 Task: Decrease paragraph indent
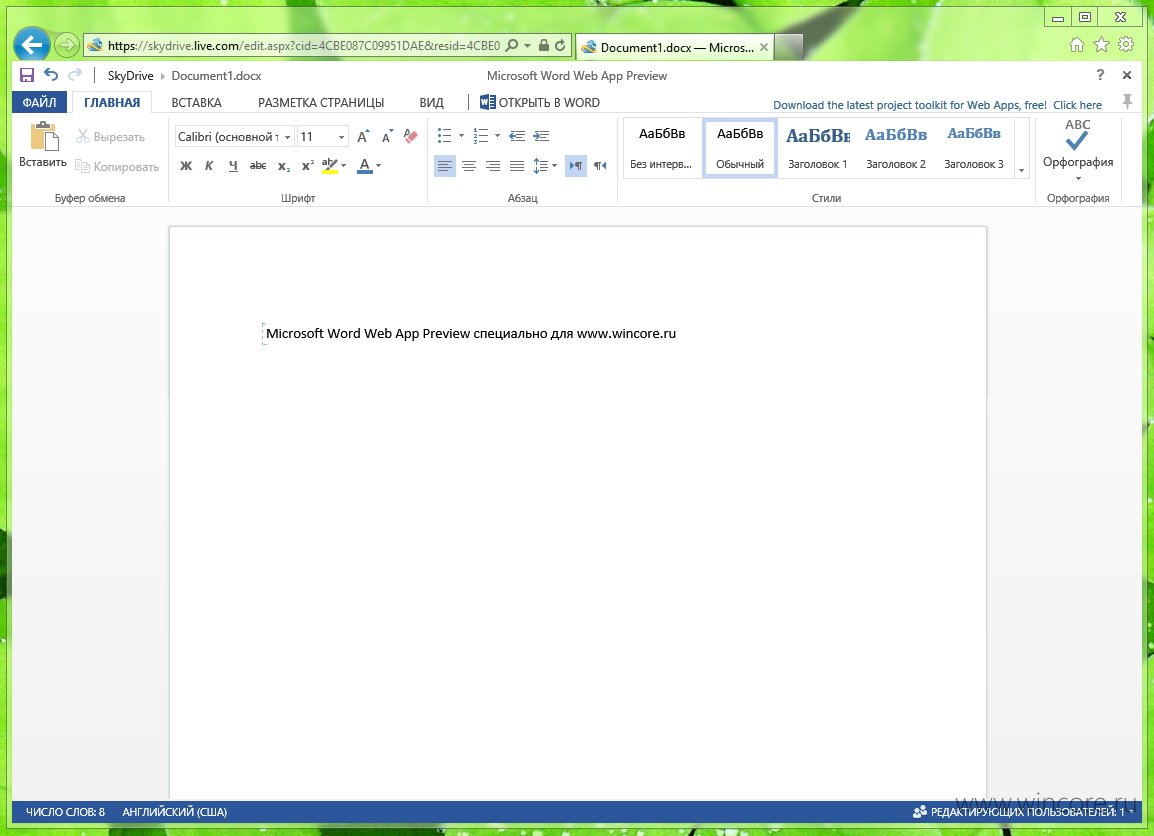(x=517, y=135)
